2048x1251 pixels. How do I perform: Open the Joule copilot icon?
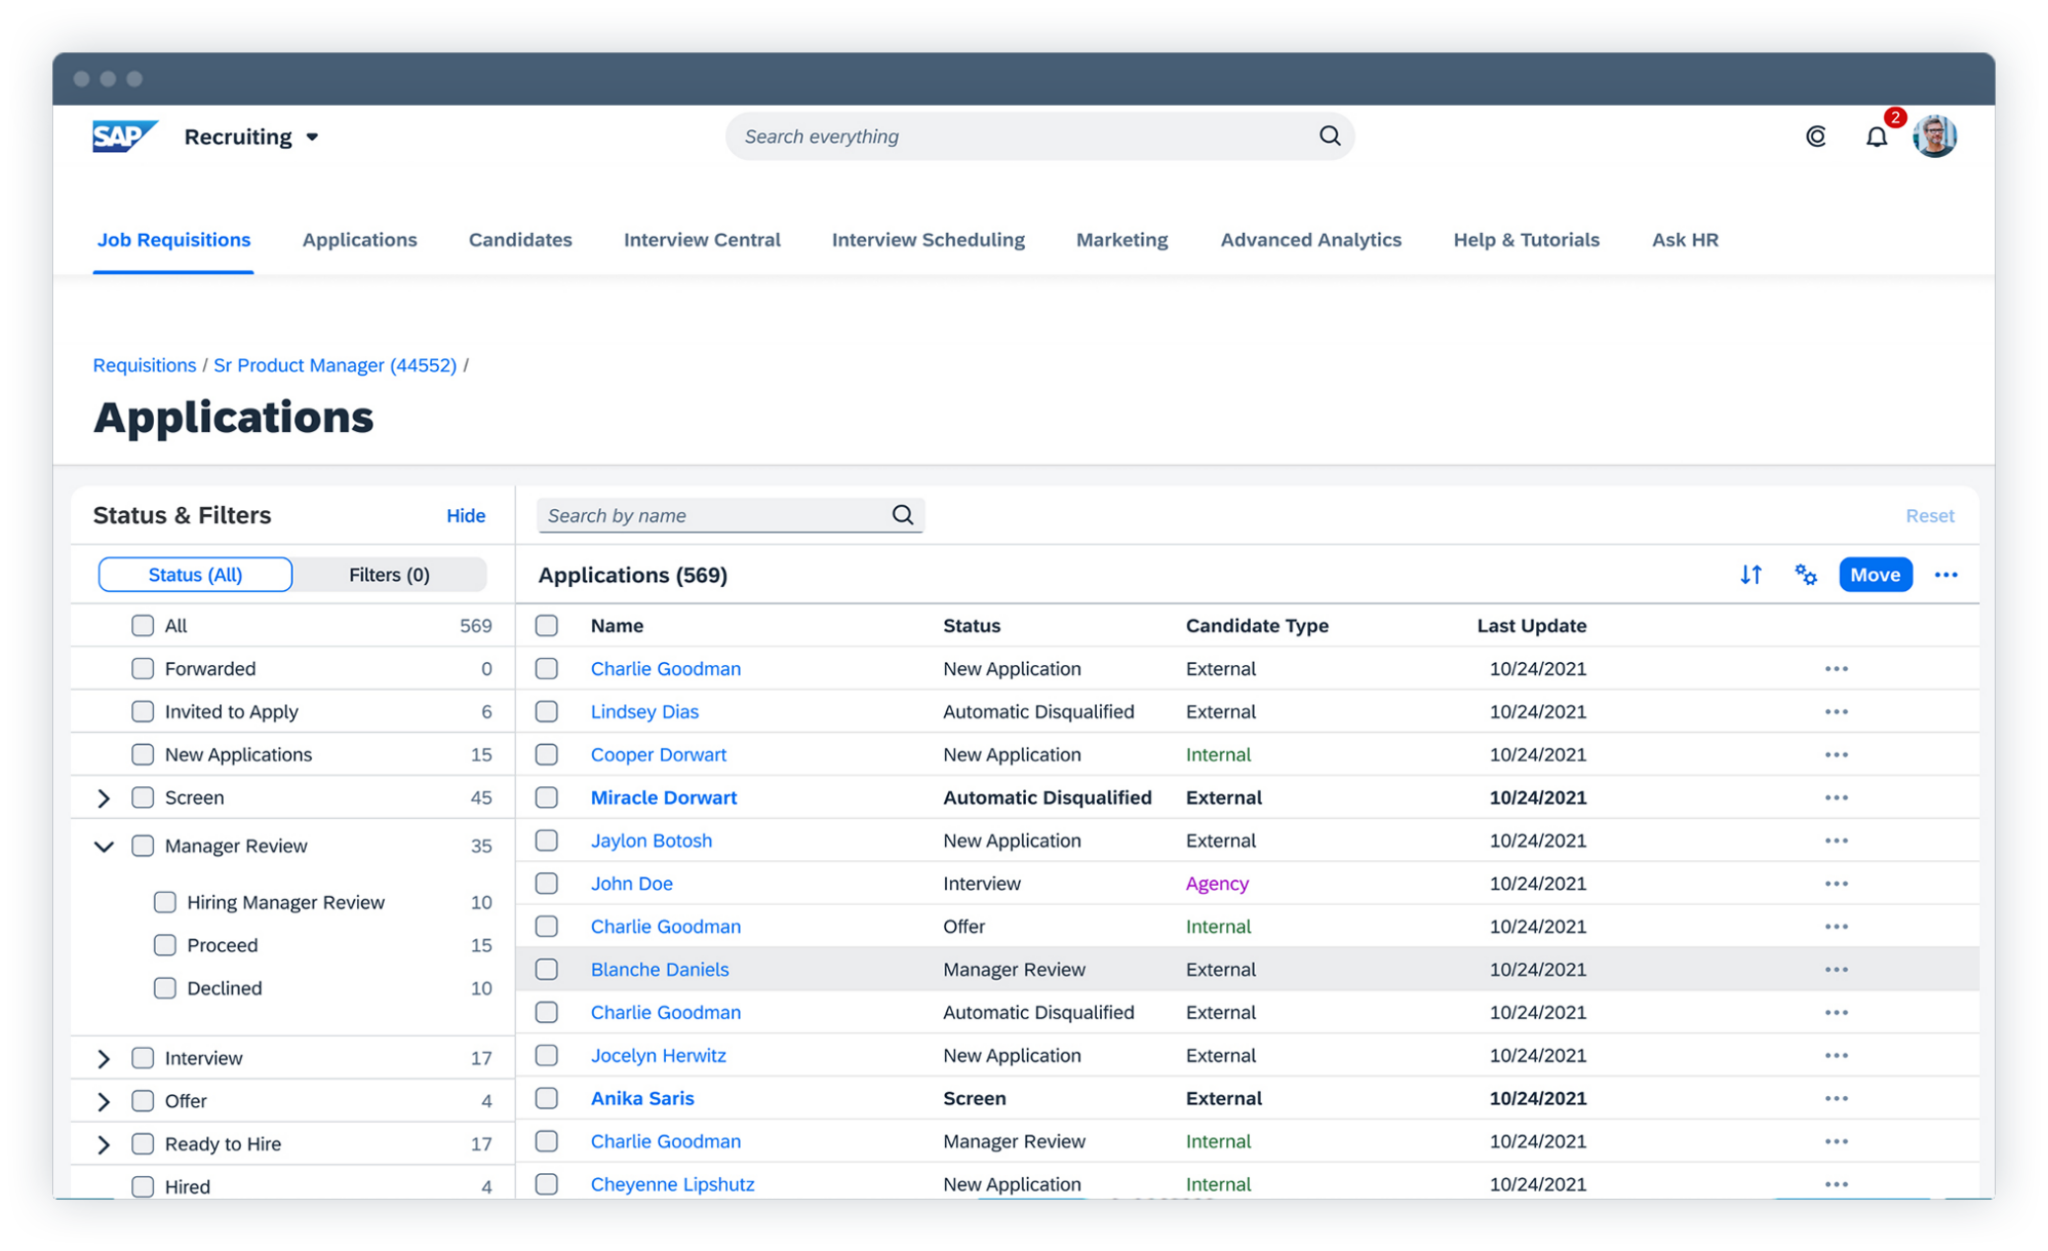pyautogui.click(x=1816, y=136)
